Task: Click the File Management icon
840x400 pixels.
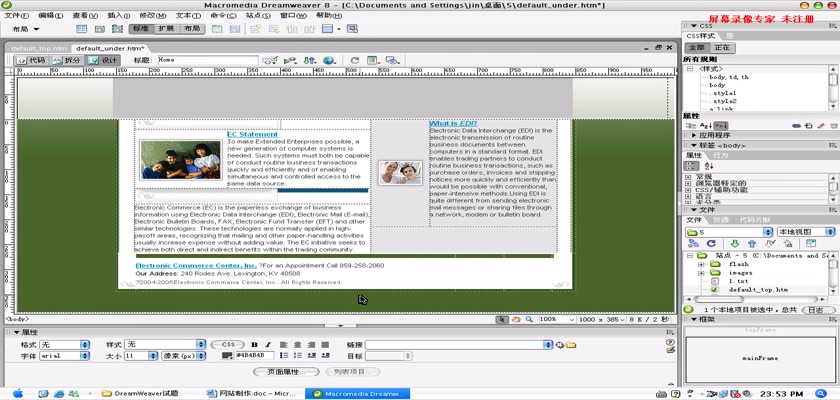Action: (x=310, y=61)
